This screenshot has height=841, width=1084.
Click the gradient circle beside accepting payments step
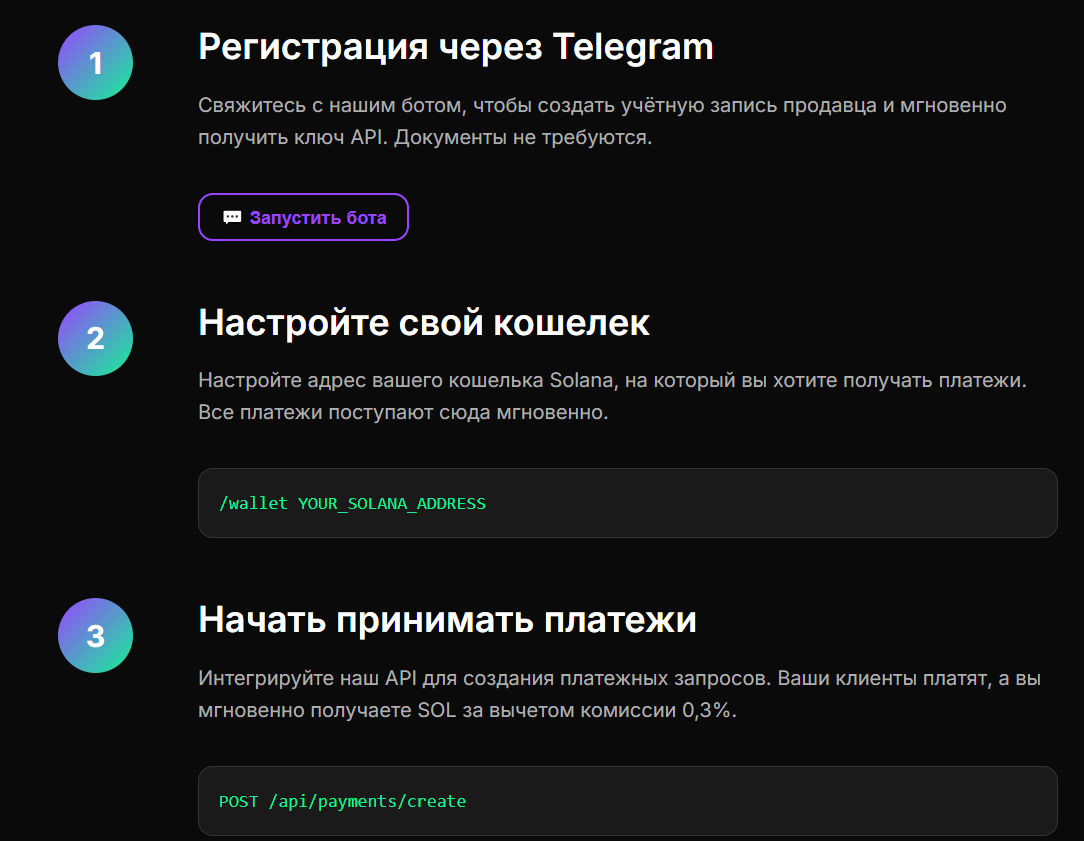click(95, 635)
